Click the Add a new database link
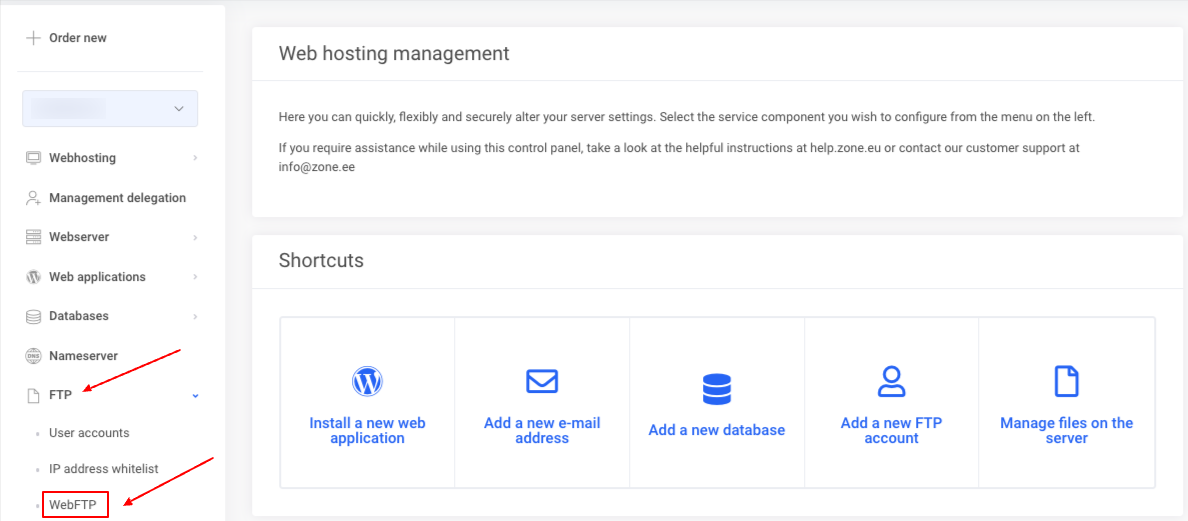 717,430
